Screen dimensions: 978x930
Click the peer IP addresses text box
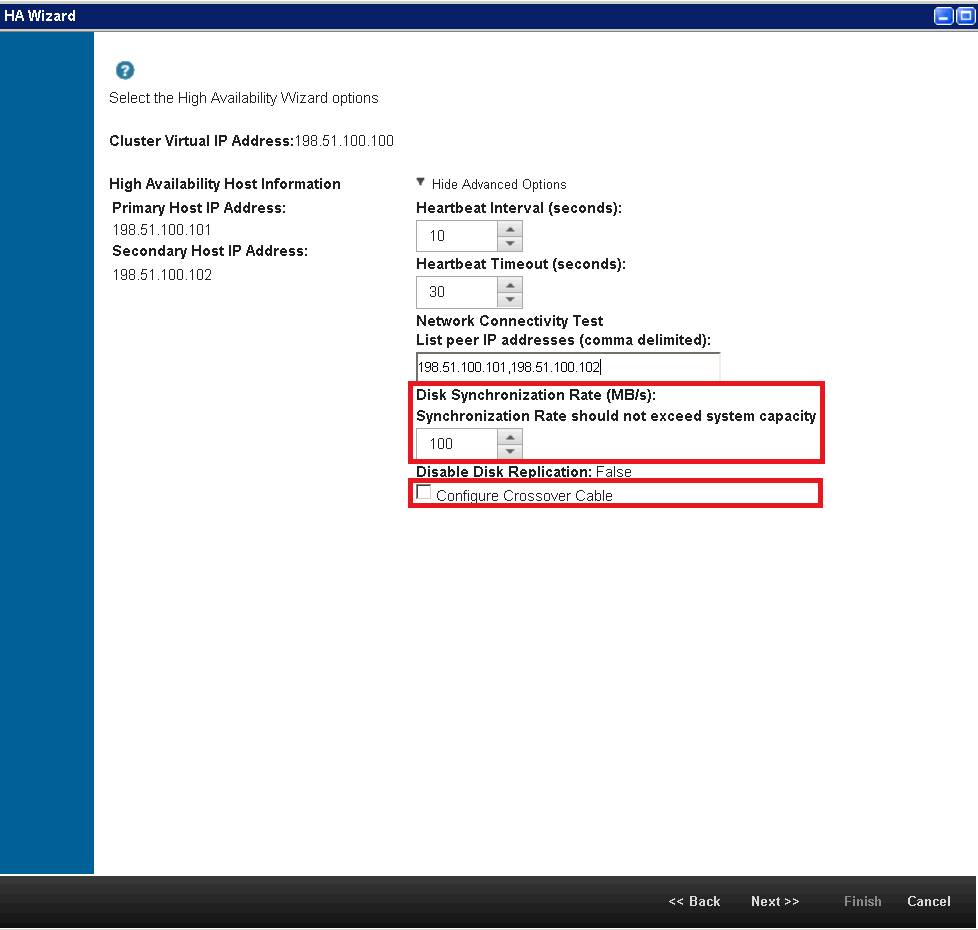[568, 367]
